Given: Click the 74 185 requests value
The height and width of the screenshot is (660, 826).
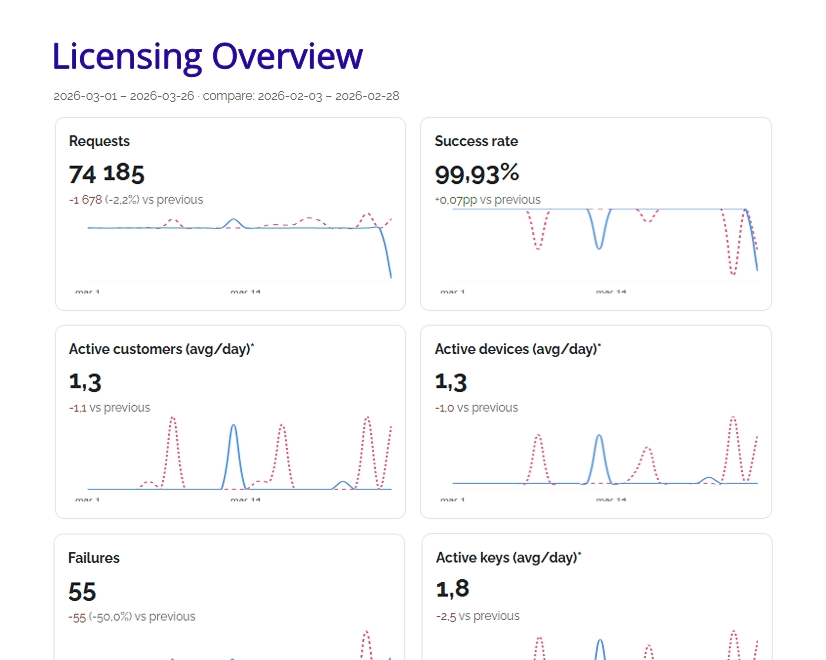Looking at the screenshot, I should [x=106, y=174].
